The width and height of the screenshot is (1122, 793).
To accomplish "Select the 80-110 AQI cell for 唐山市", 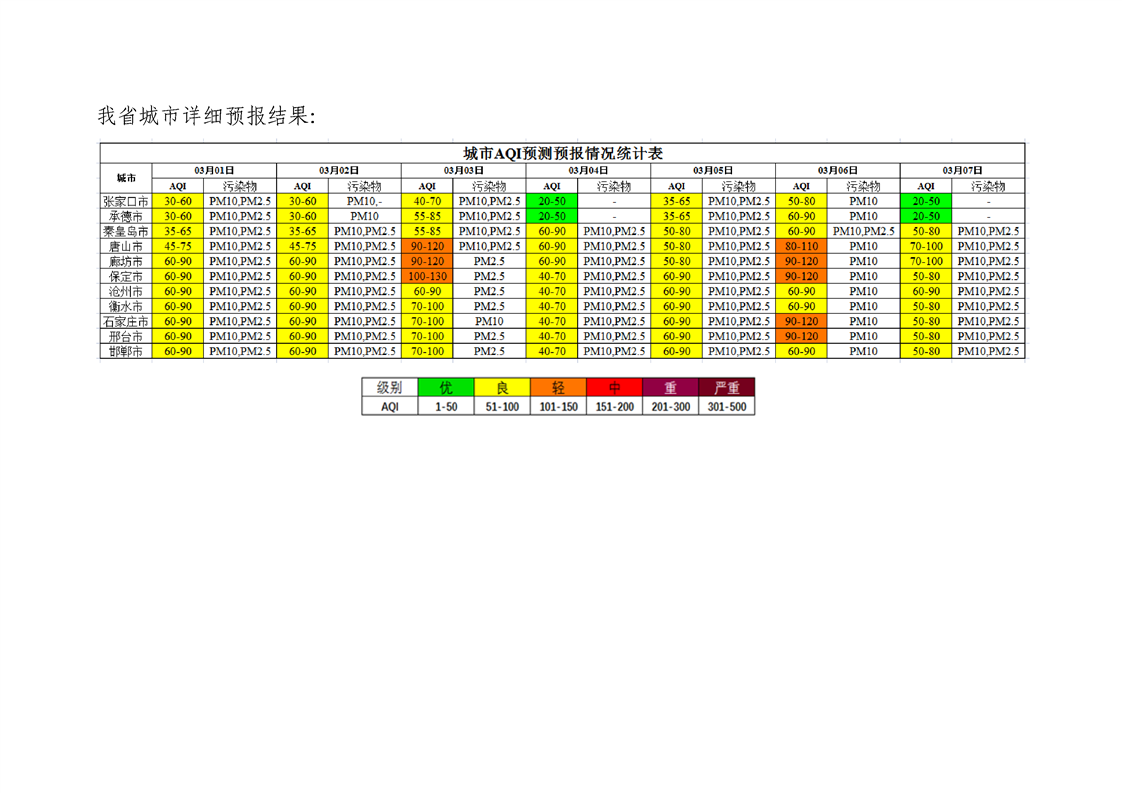I will tap(801, 246).
